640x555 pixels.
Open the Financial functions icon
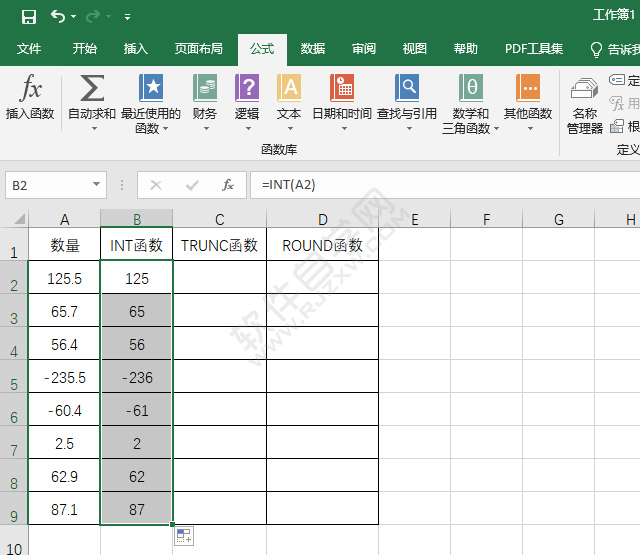pos(205,90)
